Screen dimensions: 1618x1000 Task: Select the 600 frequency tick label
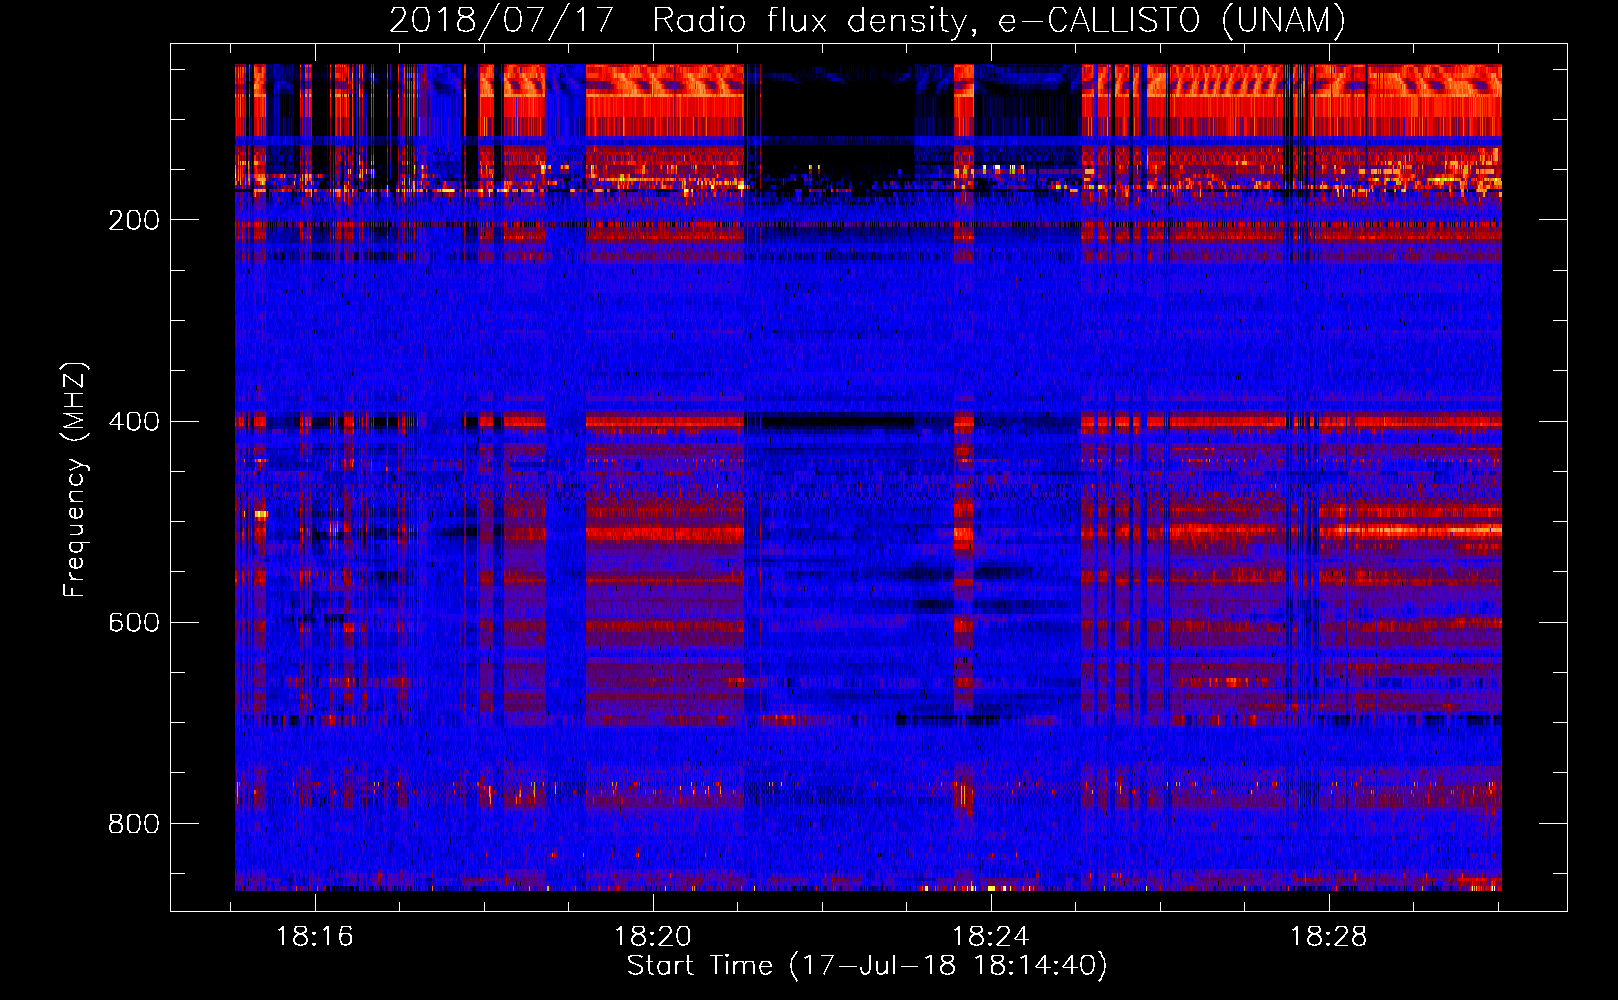(133, 622)
